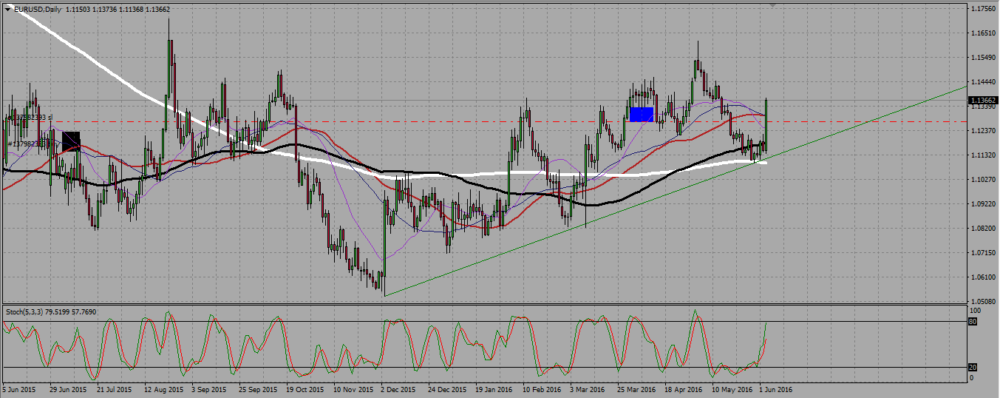Select the black rectangle object near June 2015
The image size is (1000, 398).
[71, 141]
